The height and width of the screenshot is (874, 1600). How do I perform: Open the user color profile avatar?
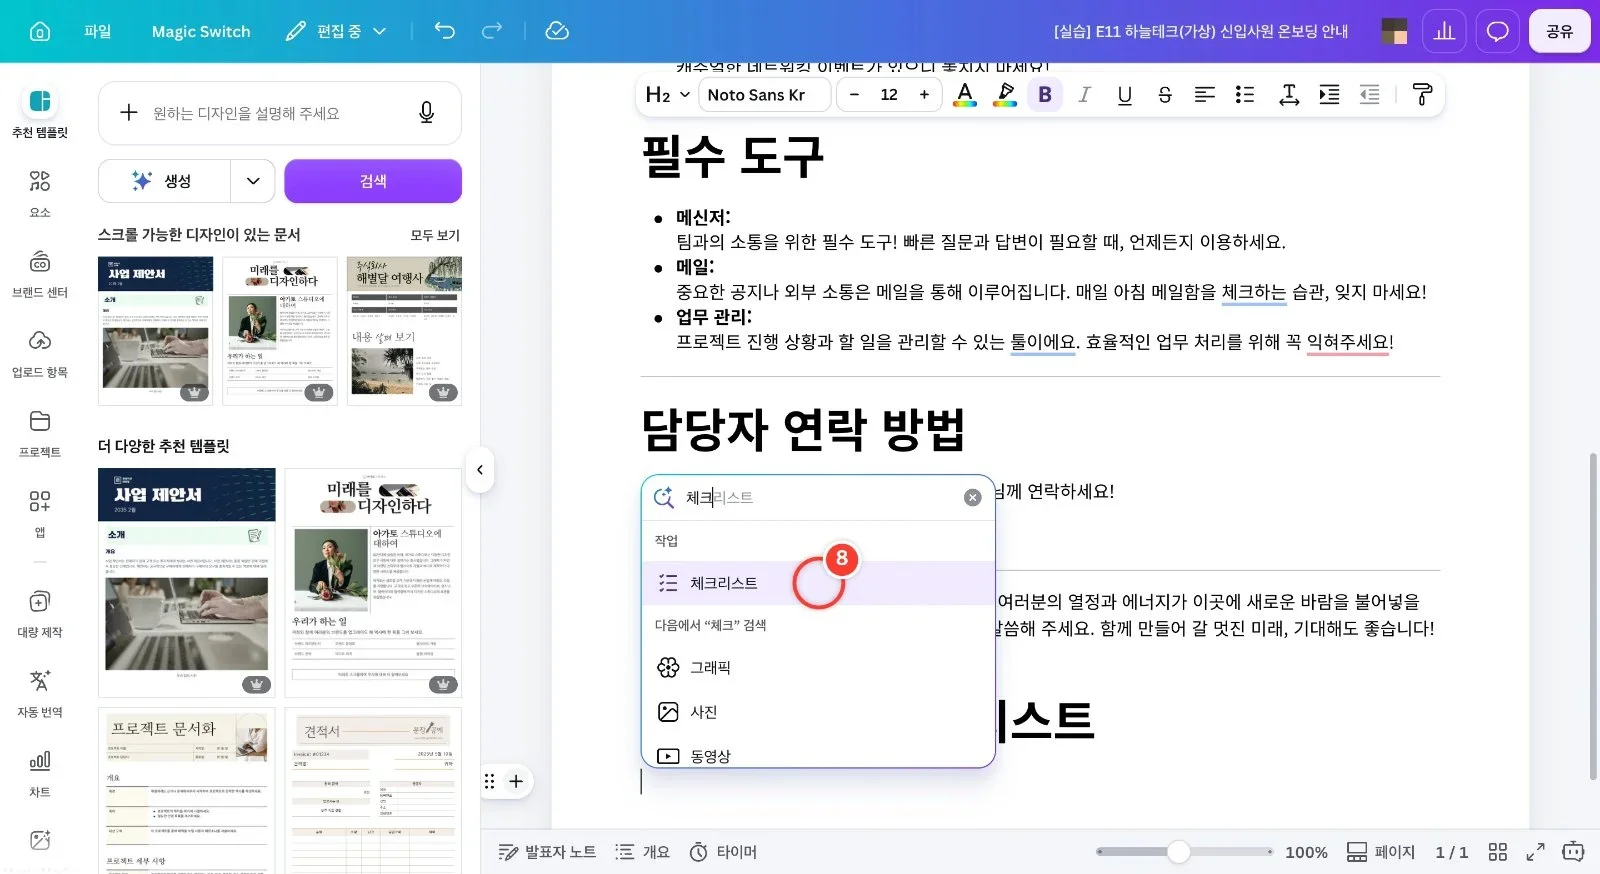pyautogui.click(x=1394, y=31)
